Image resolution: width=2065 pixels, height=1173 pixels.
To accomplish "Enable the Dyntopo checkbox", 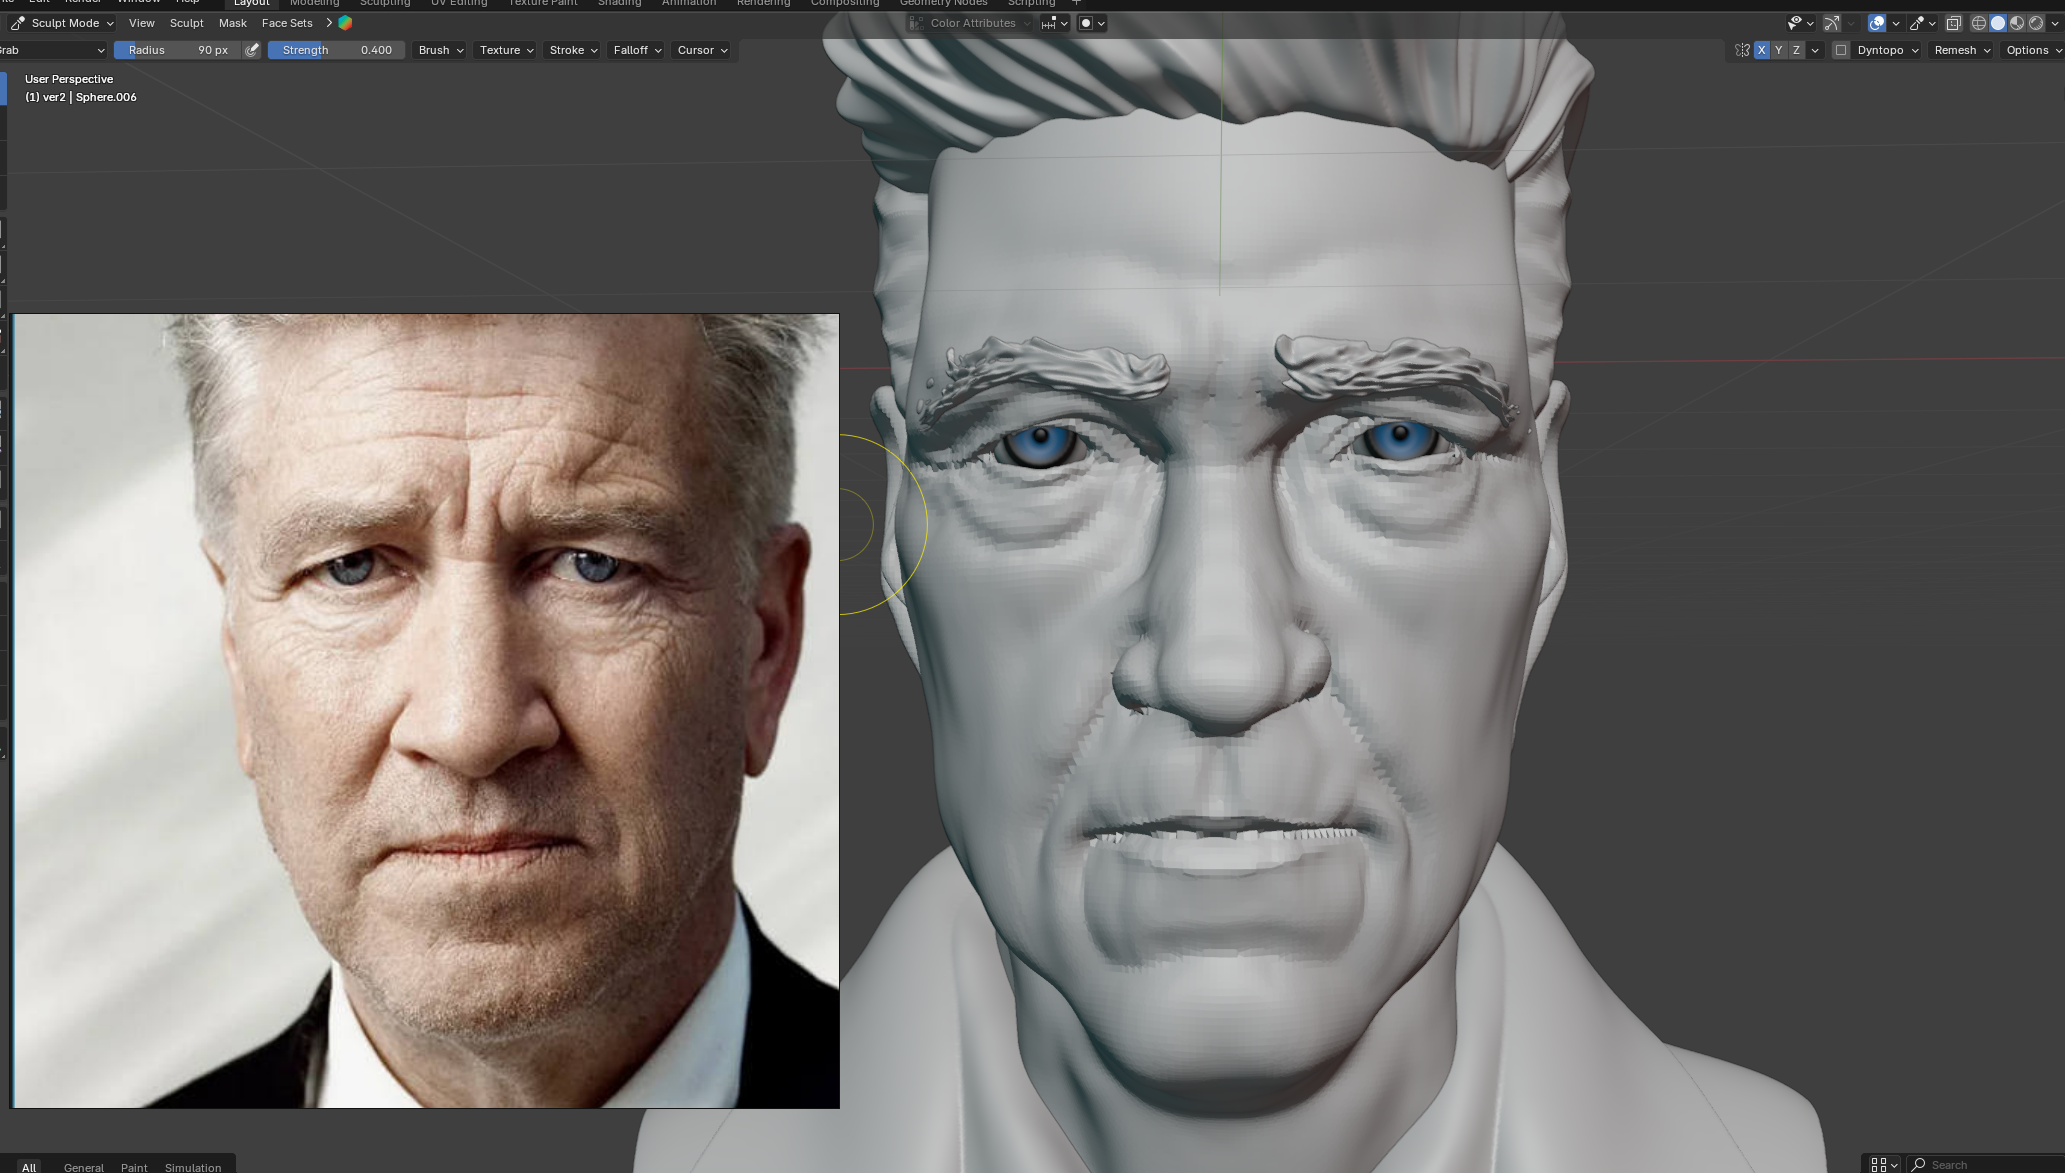I will click(1841, 50).
